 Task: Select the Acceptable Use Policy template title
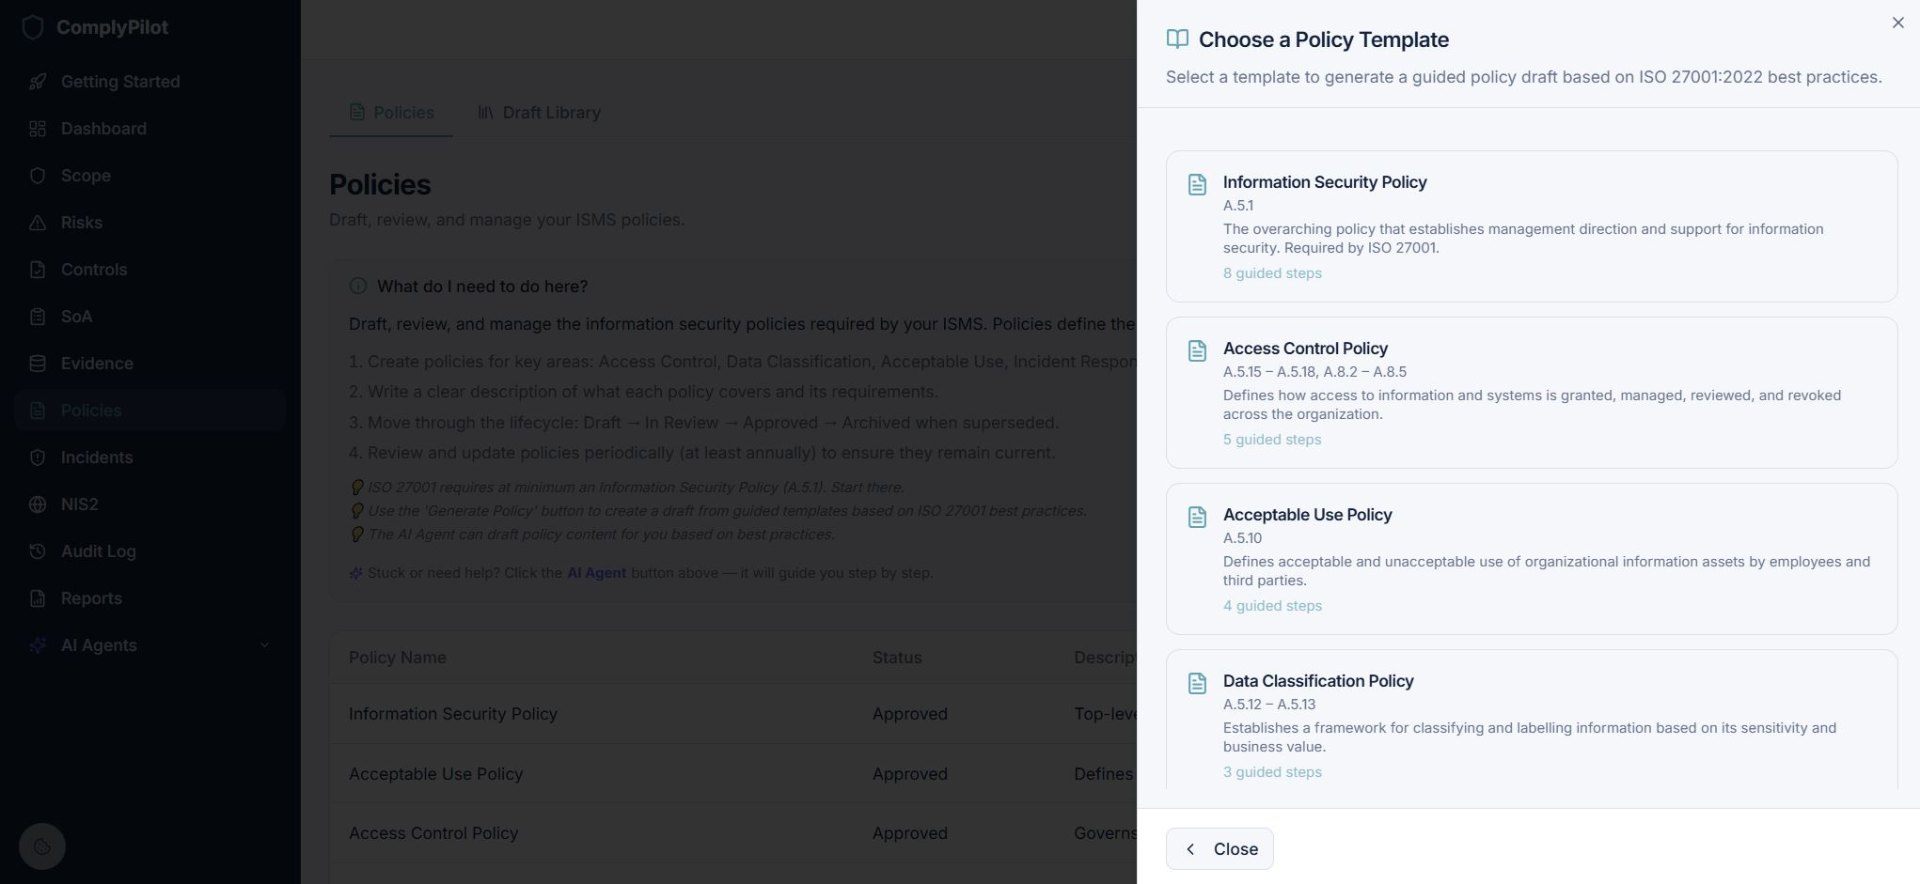tap(1307, 514)
